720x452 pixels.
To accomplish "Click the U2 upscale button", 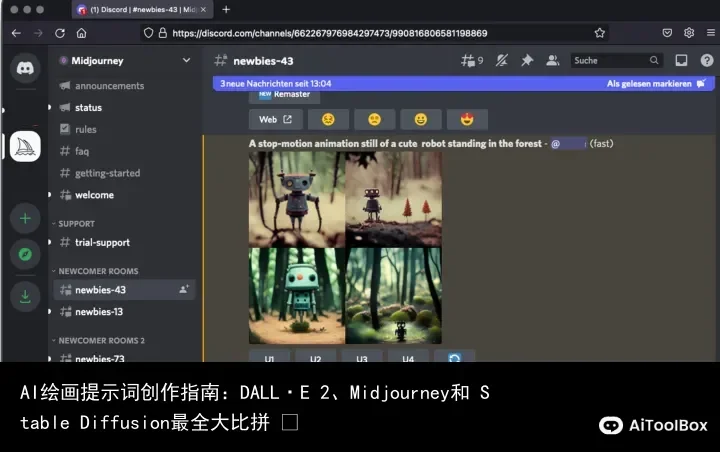I will tap(316, 357).
